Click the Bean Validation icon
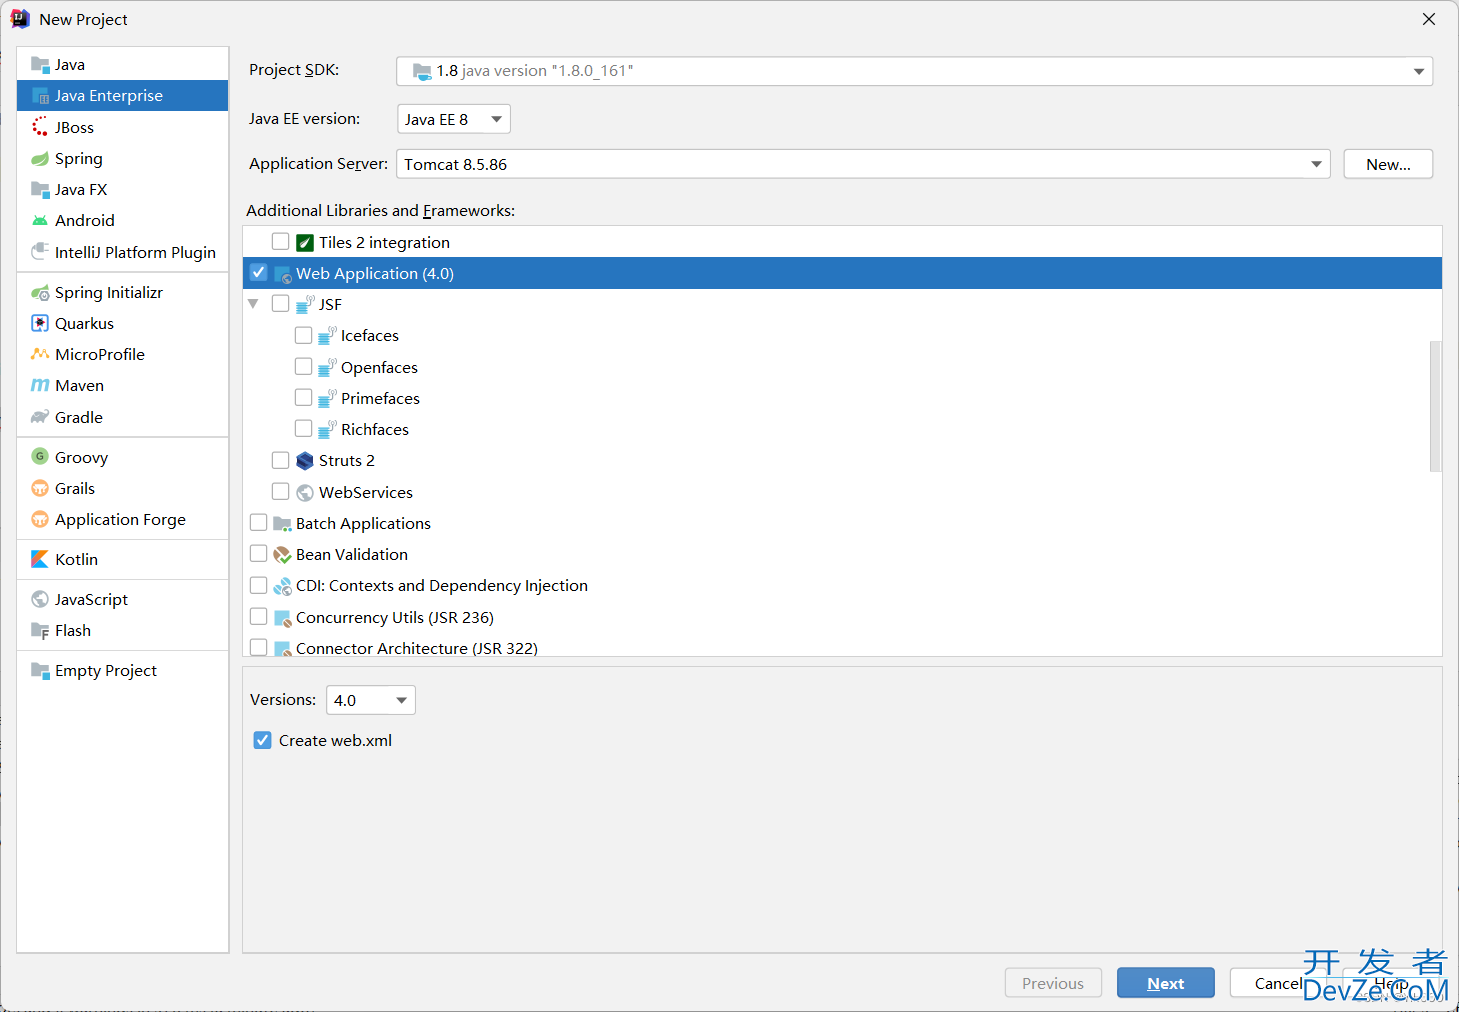This screenshot has width=1459, height=1012. (x=282, y=555)
